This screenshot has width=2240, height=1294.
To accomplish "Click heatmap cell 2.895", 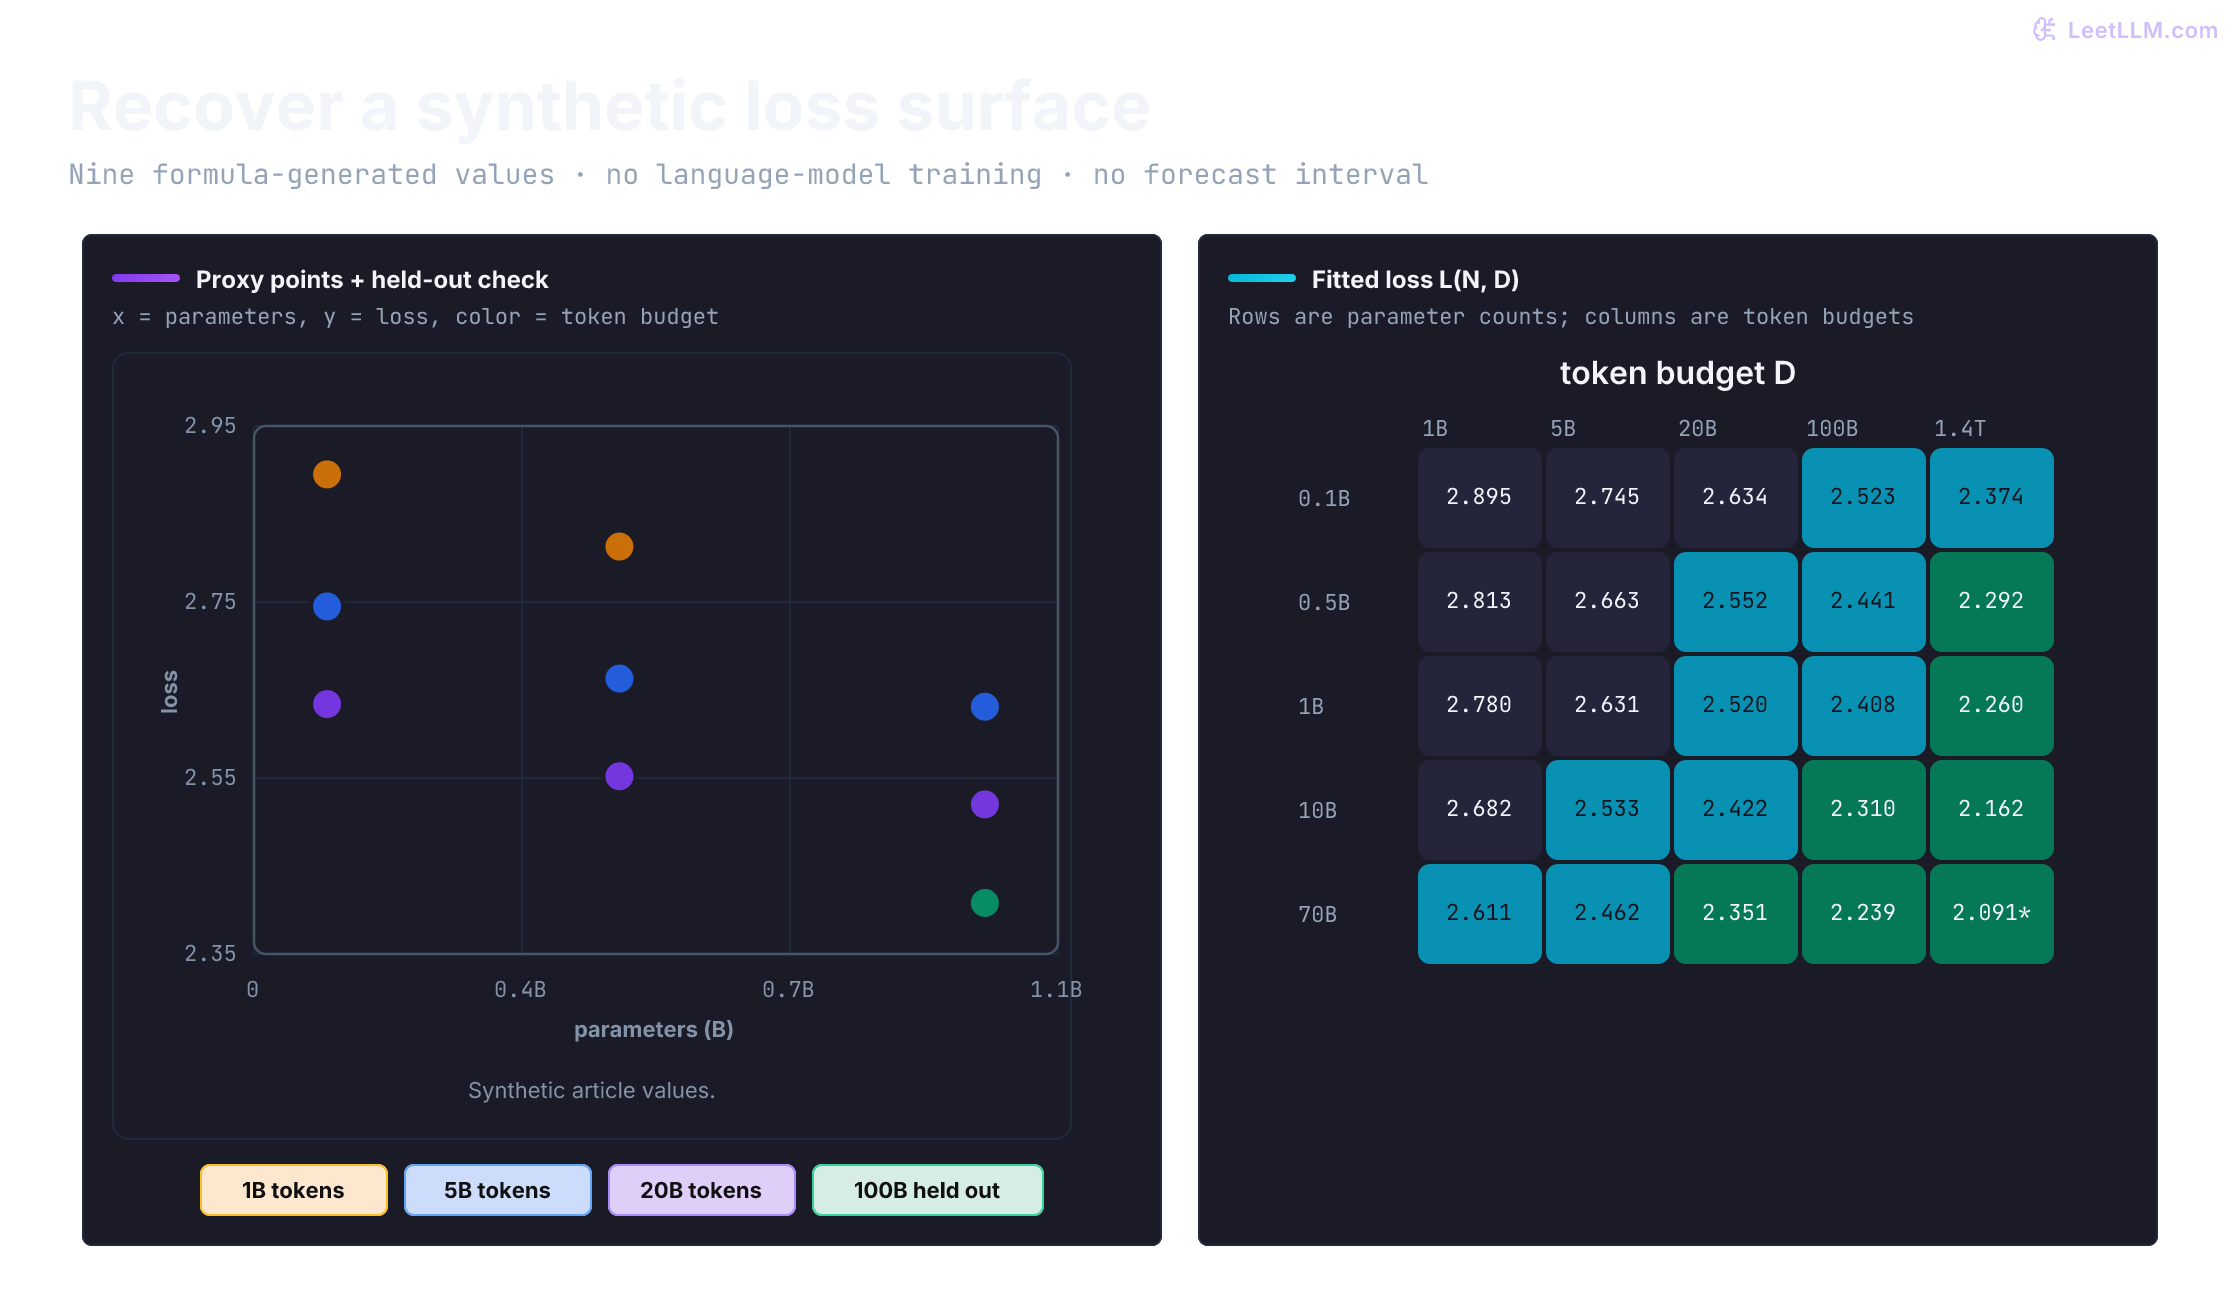I will pos(1480,498).
